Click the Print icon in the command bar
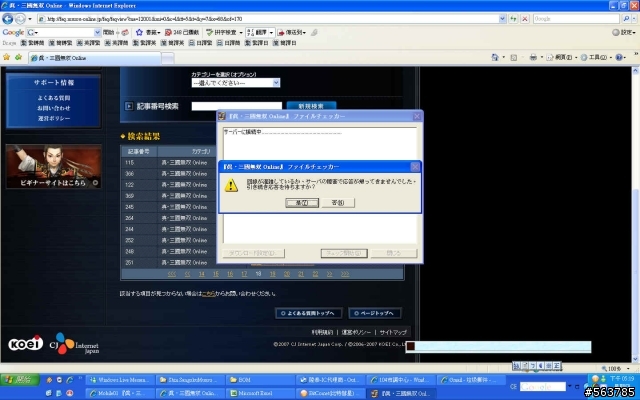Image resolution: width=640 pixels, height=400 pixels. [x=533, y=58]
